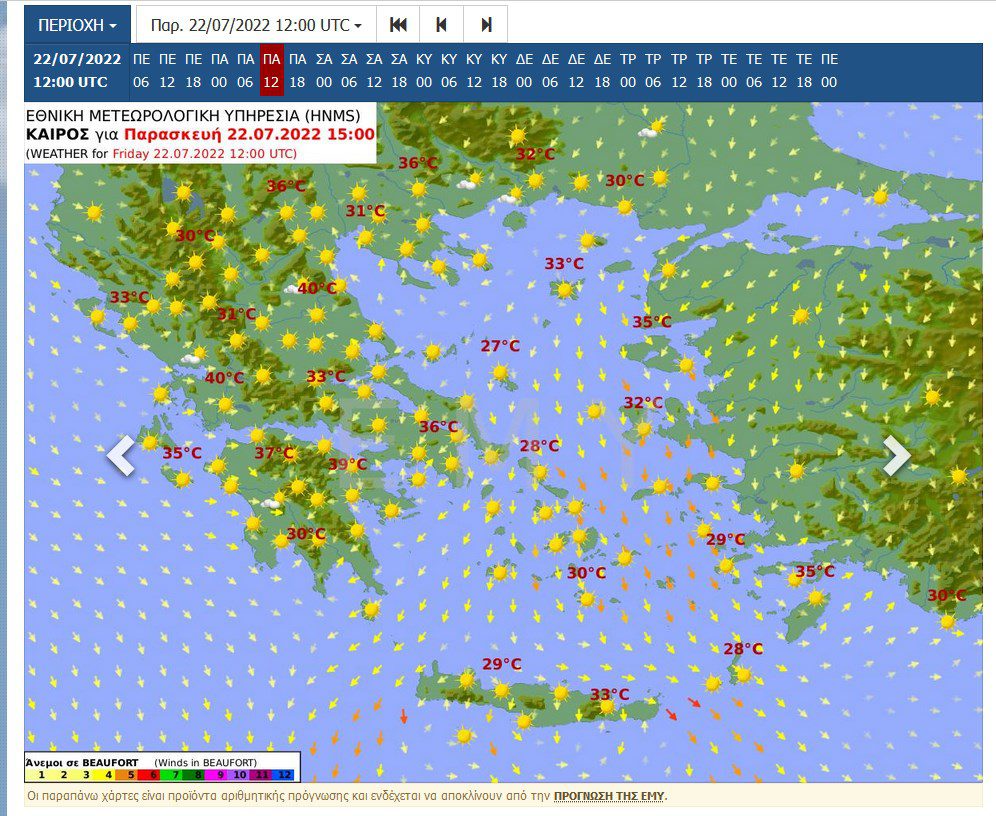Screen dimensions: 996x816
Task: Click the right arrow on the map
Action: pyautogui.click(x=896, y=456)
